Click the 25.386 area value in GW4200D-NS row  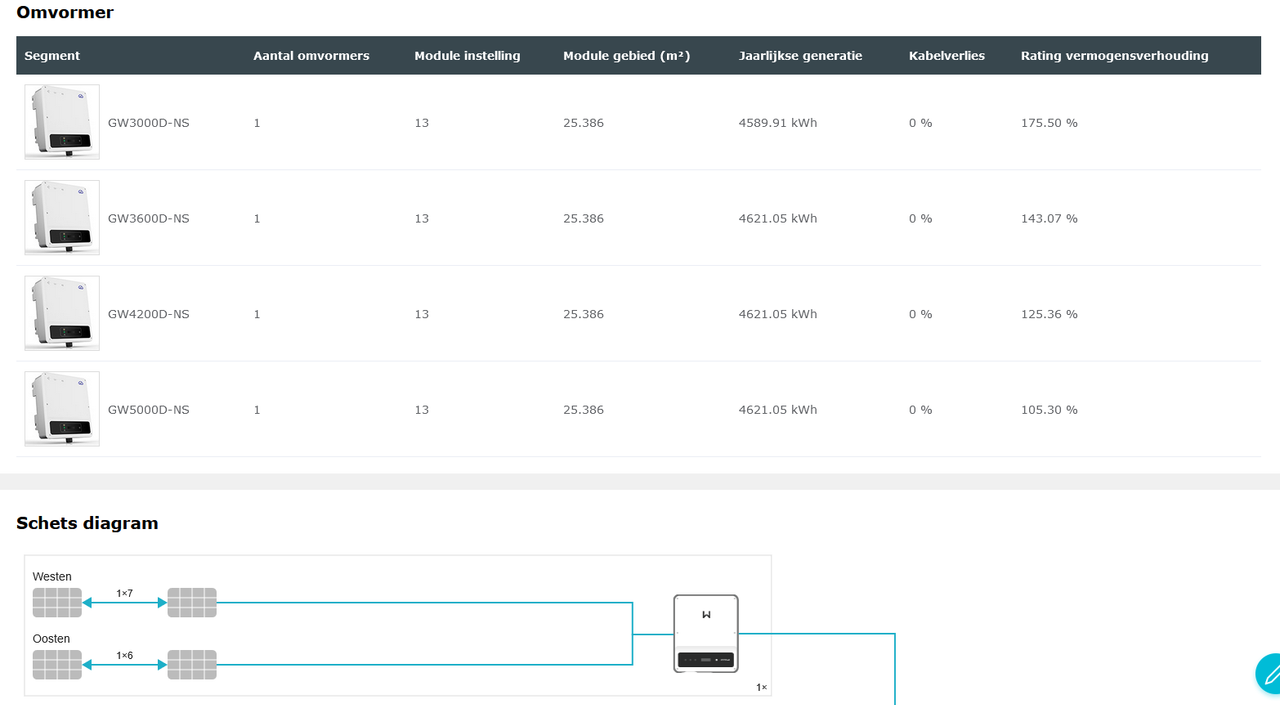pyautogui.click(x=583, y=314)
